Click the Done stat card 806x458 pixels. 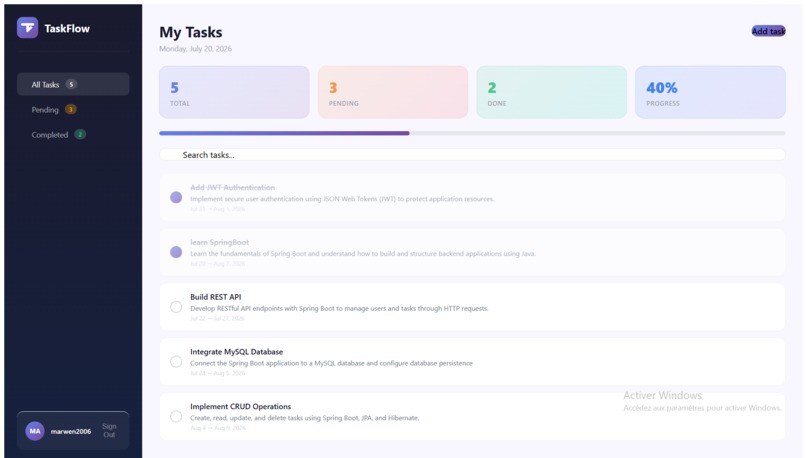[x=552, y=92]
